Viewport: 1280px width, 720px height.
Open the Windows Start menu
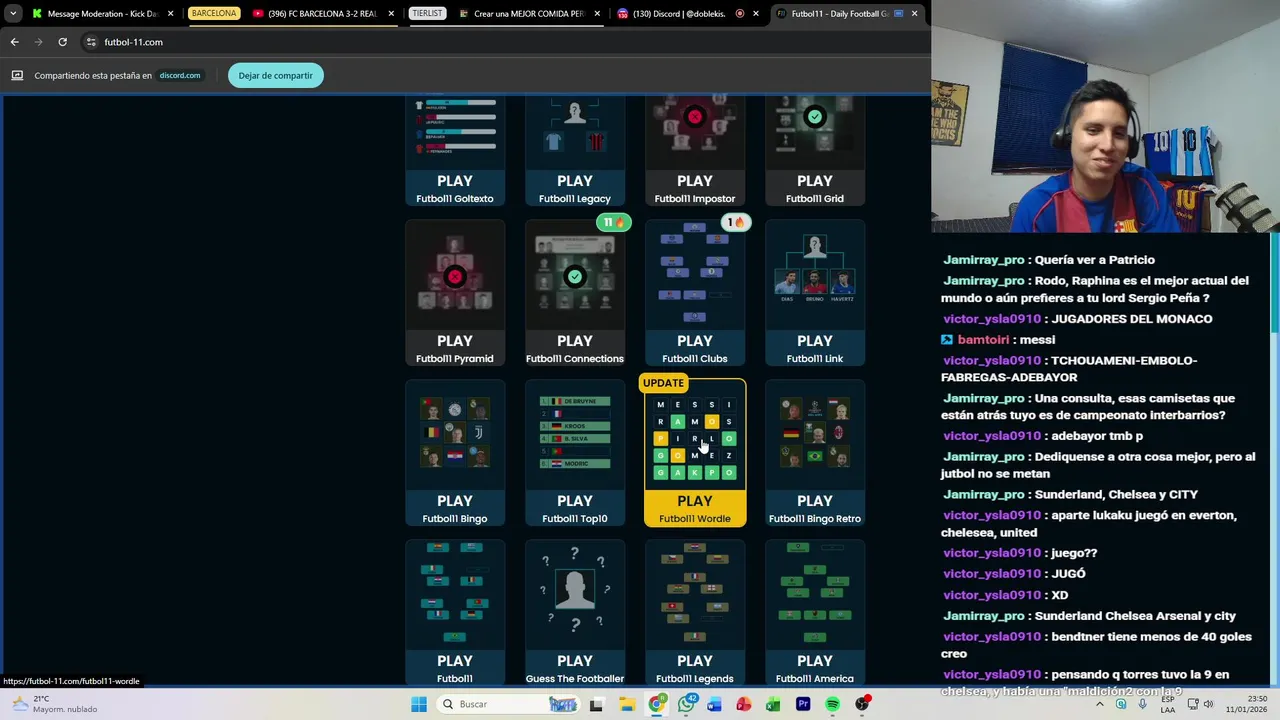[419, 704]
